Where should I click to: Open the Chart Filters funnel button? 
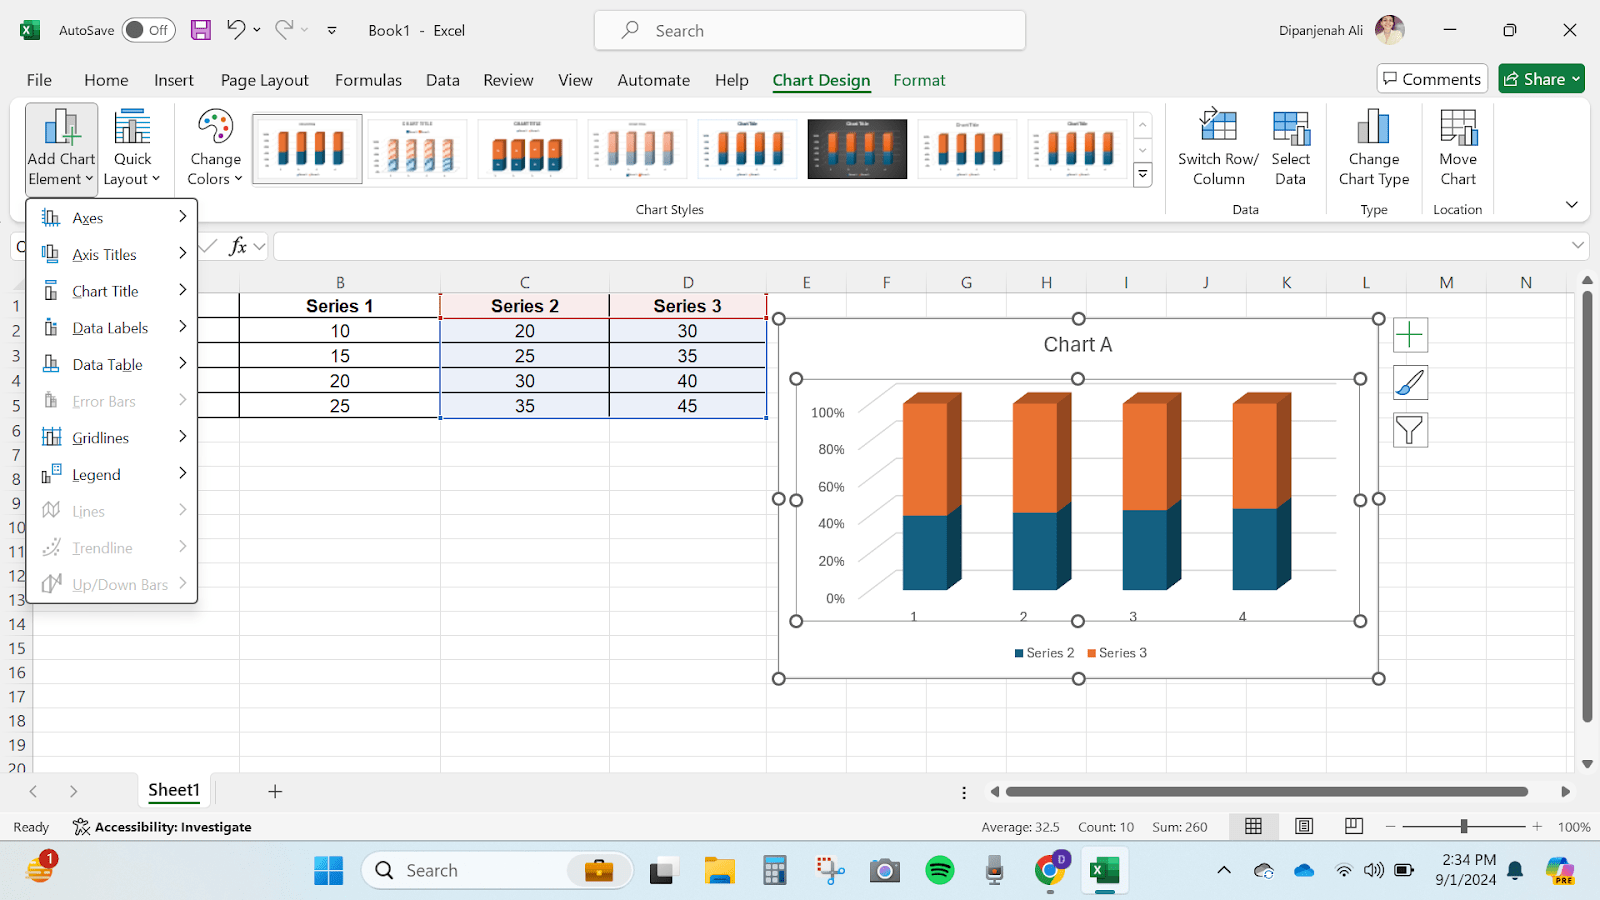[1410, 431]
